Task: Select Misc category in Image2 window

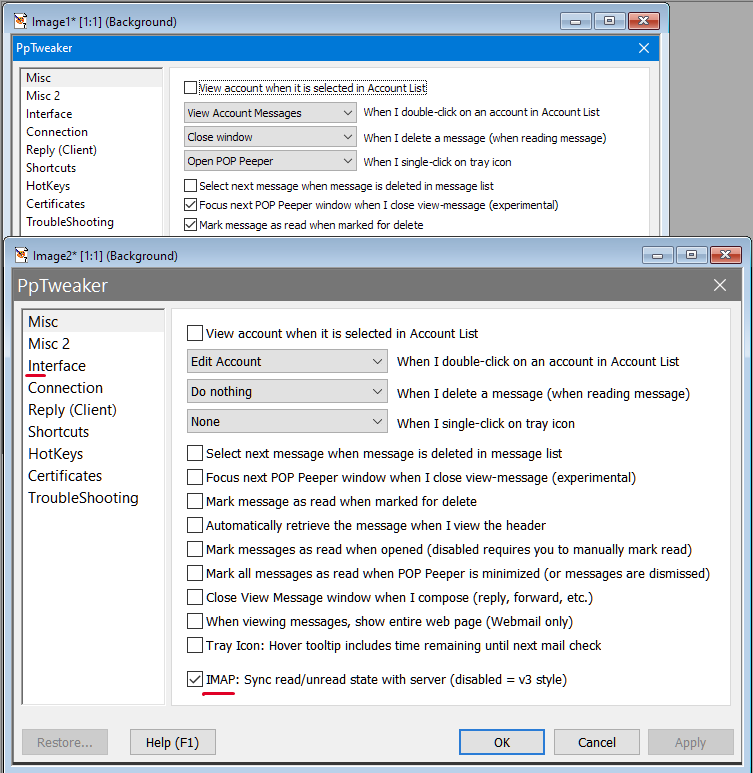Action: coord(93,321)
